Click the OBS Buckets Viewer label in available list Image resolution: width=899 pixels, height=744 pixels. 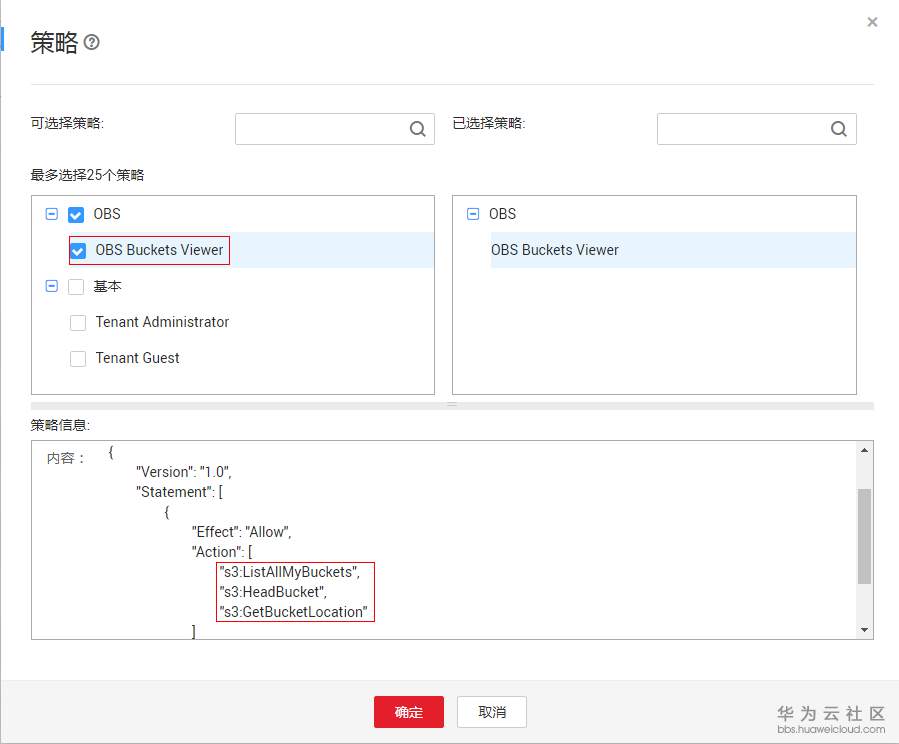pos(159,250)
